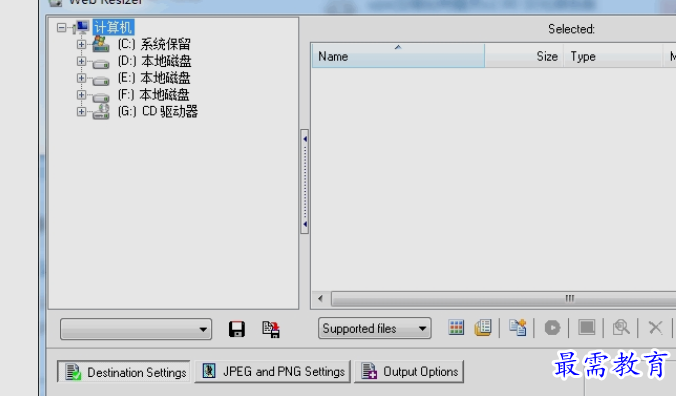Expand the (C:) 系统保留 drive
Image resolution: width=676 pixels, height=396 pixels.
click(x=81, y=44)
